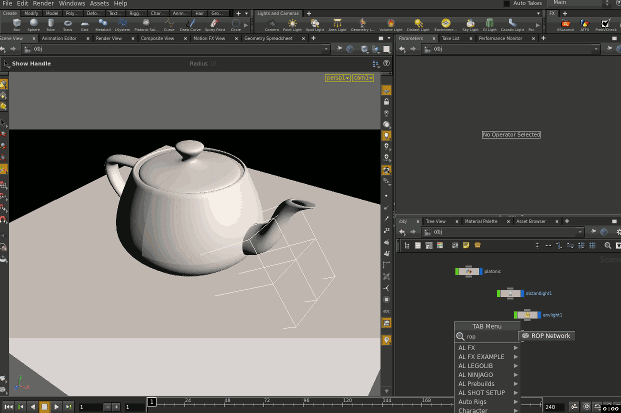Toggle the viewport lock icon
This screenshot has width=621, height=413.
(x=386, y=102)
